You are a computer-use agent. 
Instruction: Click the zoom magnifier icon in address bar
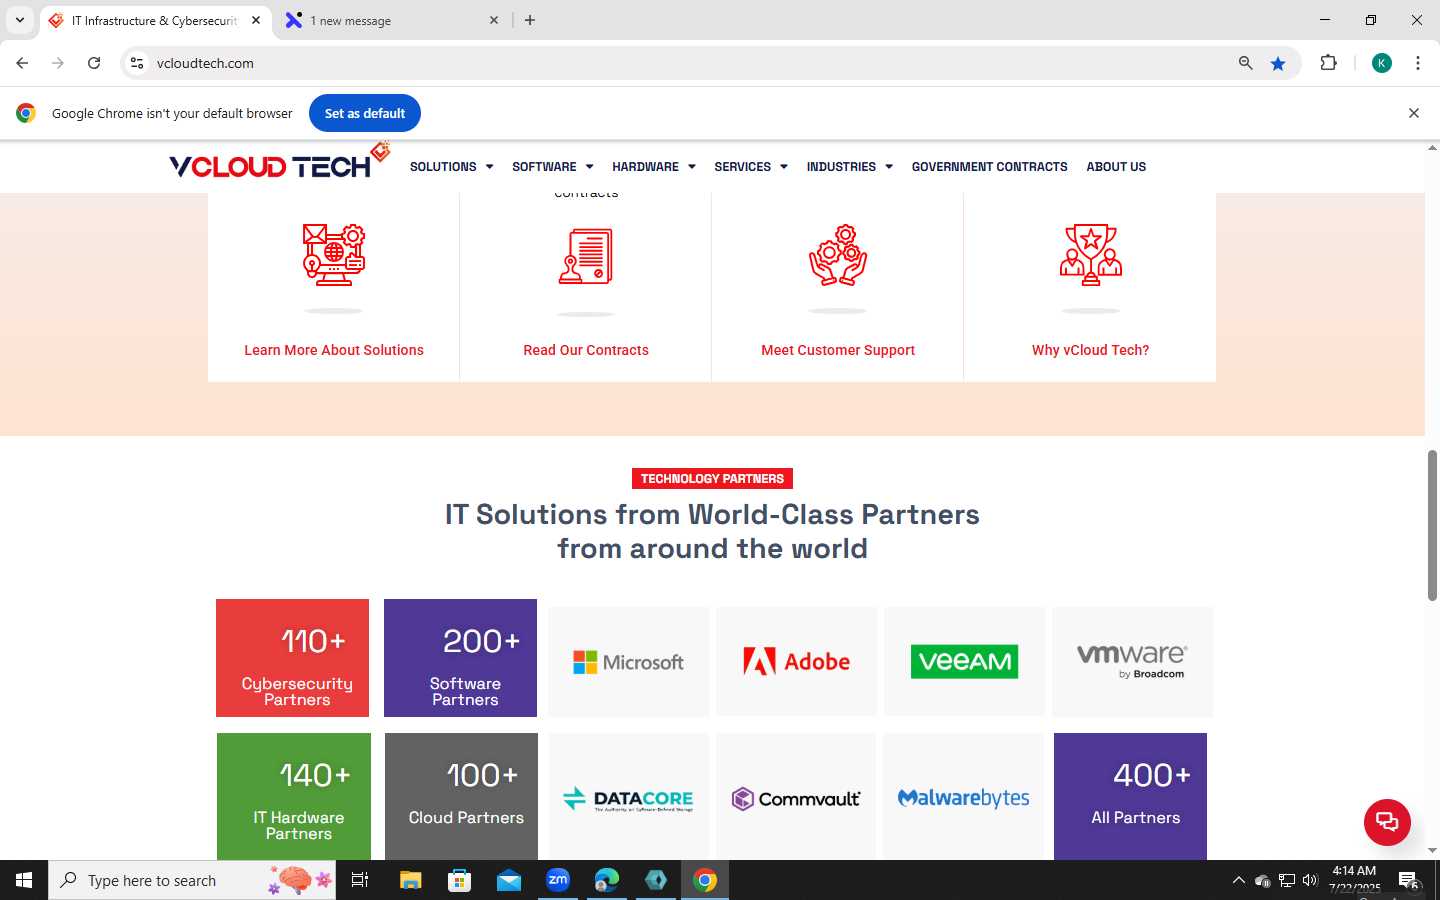click(x=1246, y=63)
